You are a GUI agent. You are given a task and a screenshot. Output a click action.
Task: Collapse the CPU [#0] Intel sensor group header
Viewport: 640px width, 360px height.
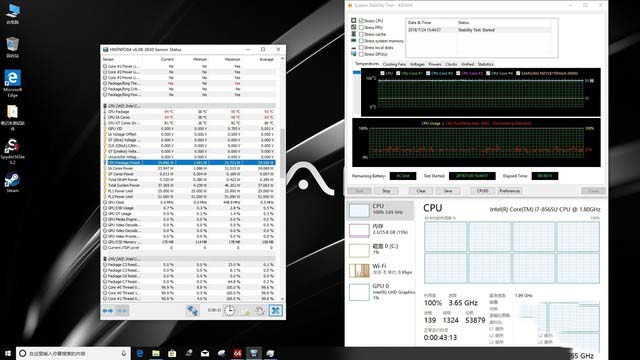[x=189, y=106]
